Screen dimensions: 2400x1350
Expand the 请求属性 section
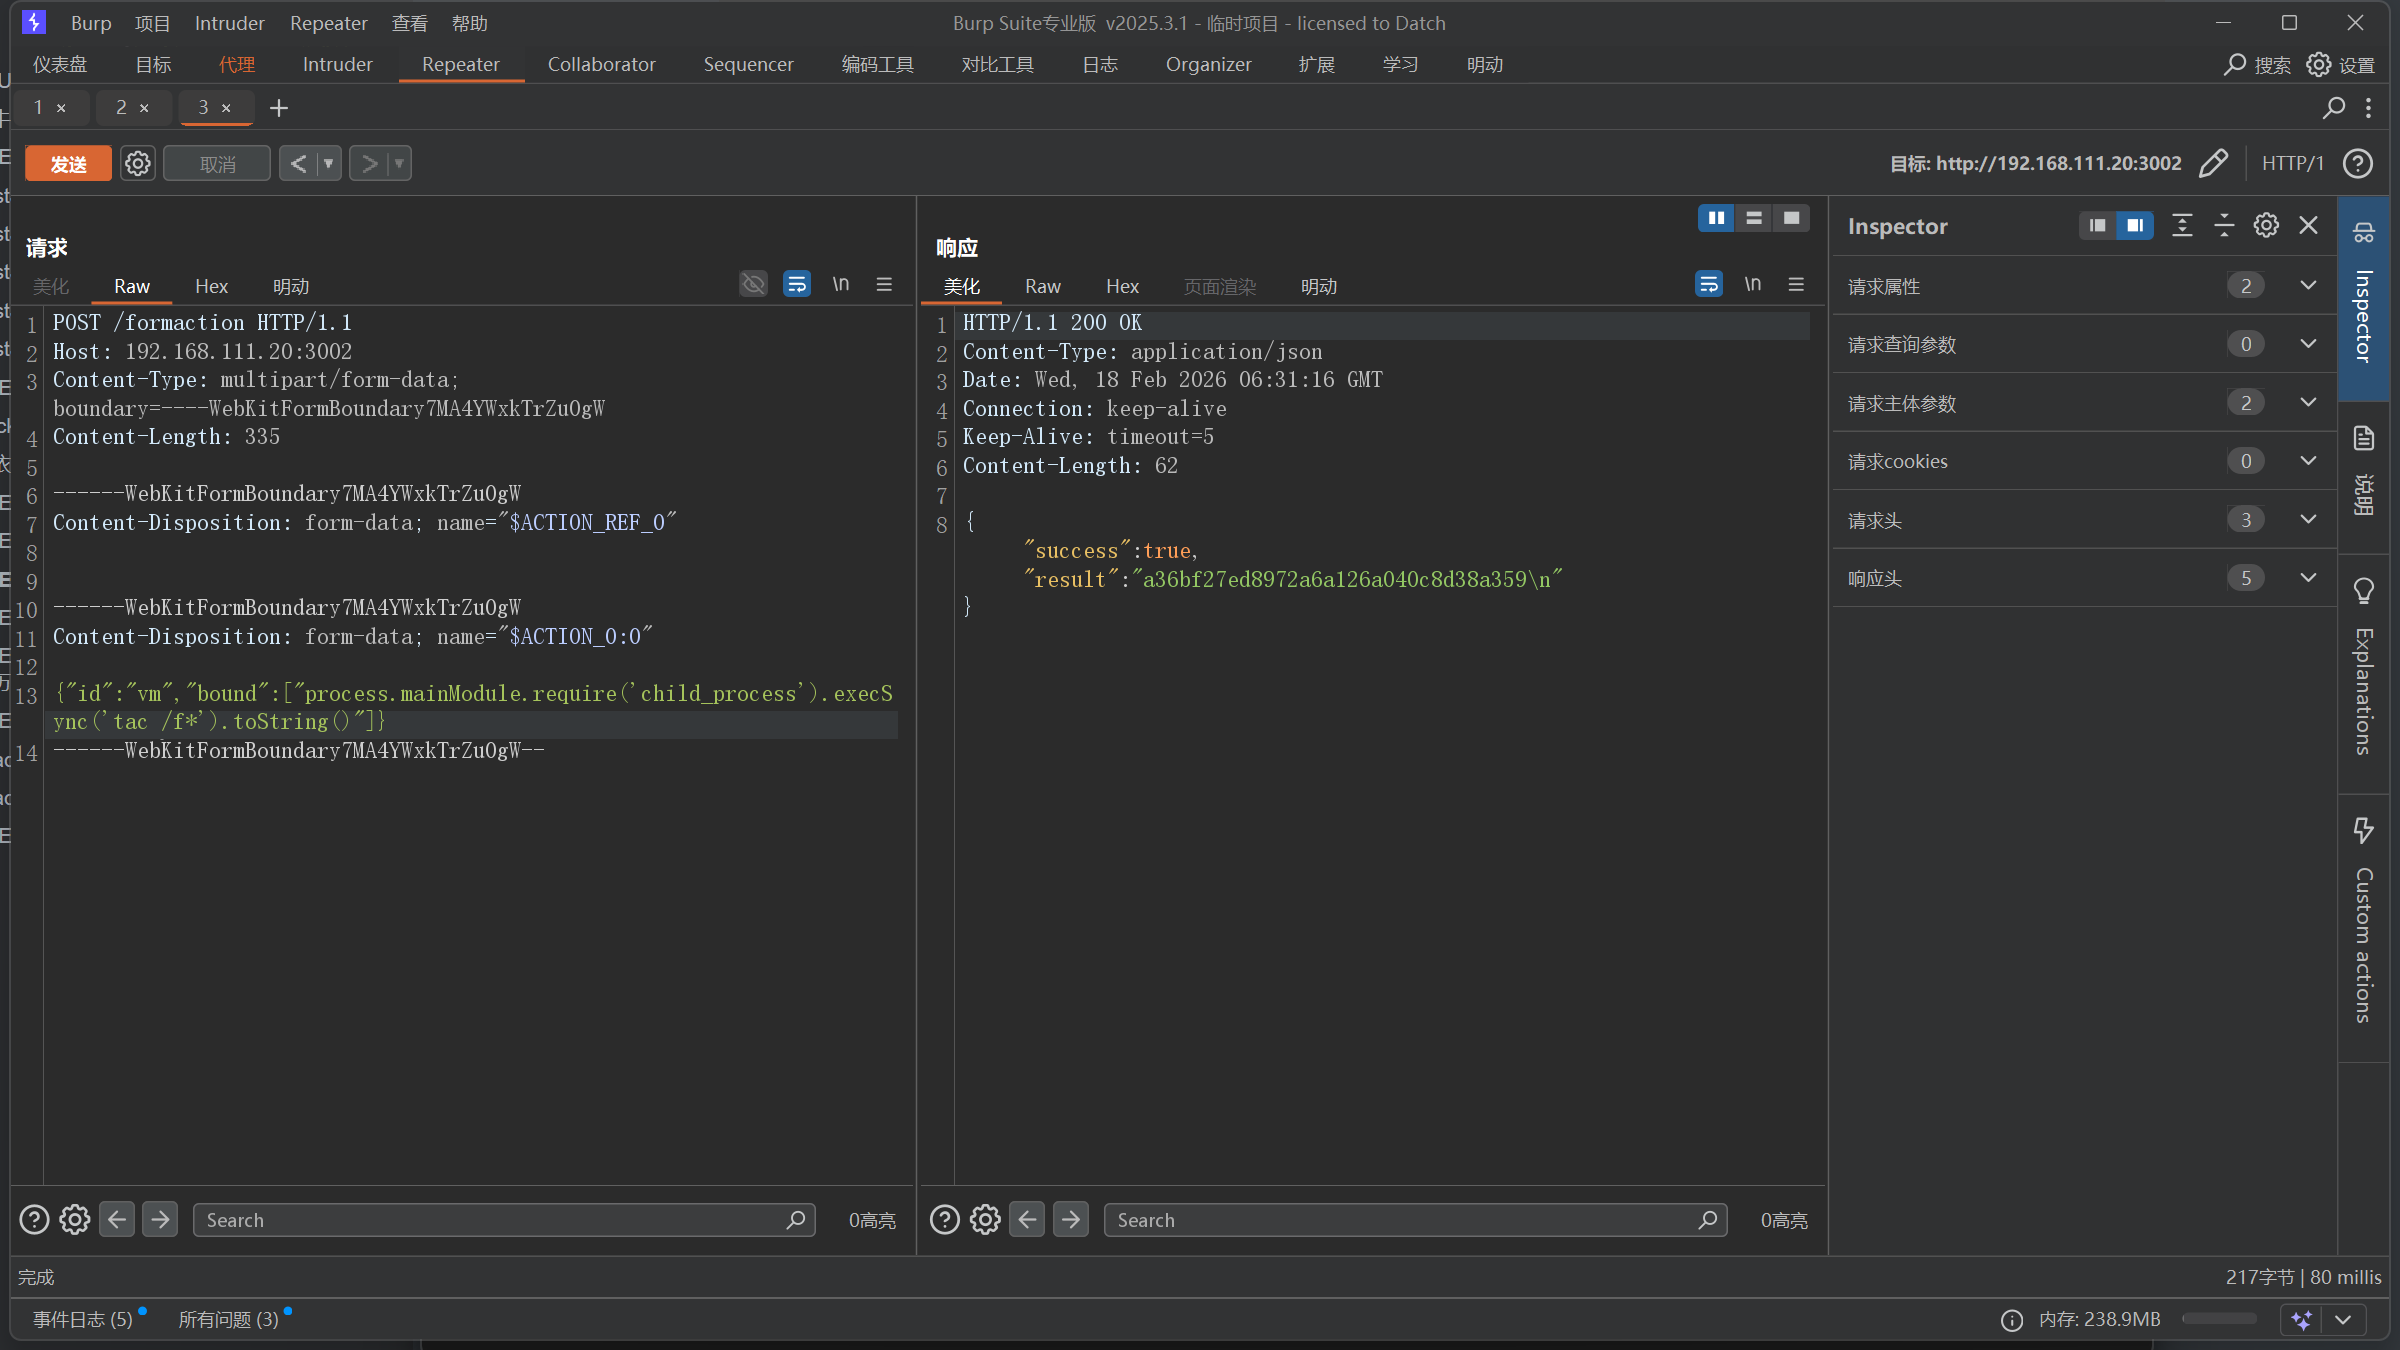(2308, 286)
